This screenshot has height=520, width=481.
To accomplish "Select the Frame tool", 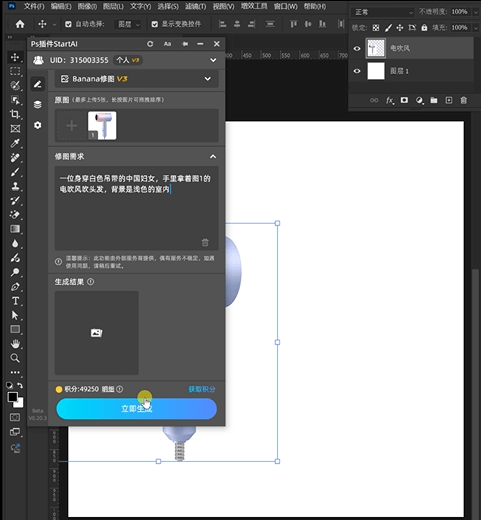I will 15,129.
